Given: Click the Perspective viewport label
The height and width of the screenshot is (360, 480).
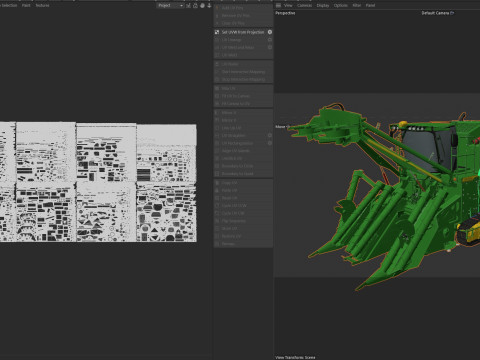Looking at the screenshot, I should 285,13.
